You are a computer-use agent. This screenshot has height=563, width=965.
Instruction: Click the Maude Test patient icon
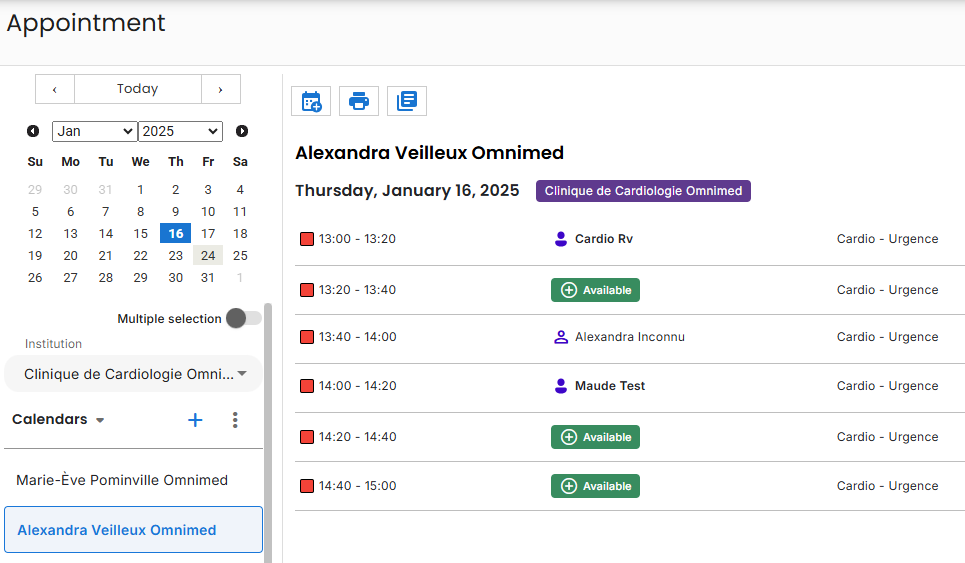[561, 386]
